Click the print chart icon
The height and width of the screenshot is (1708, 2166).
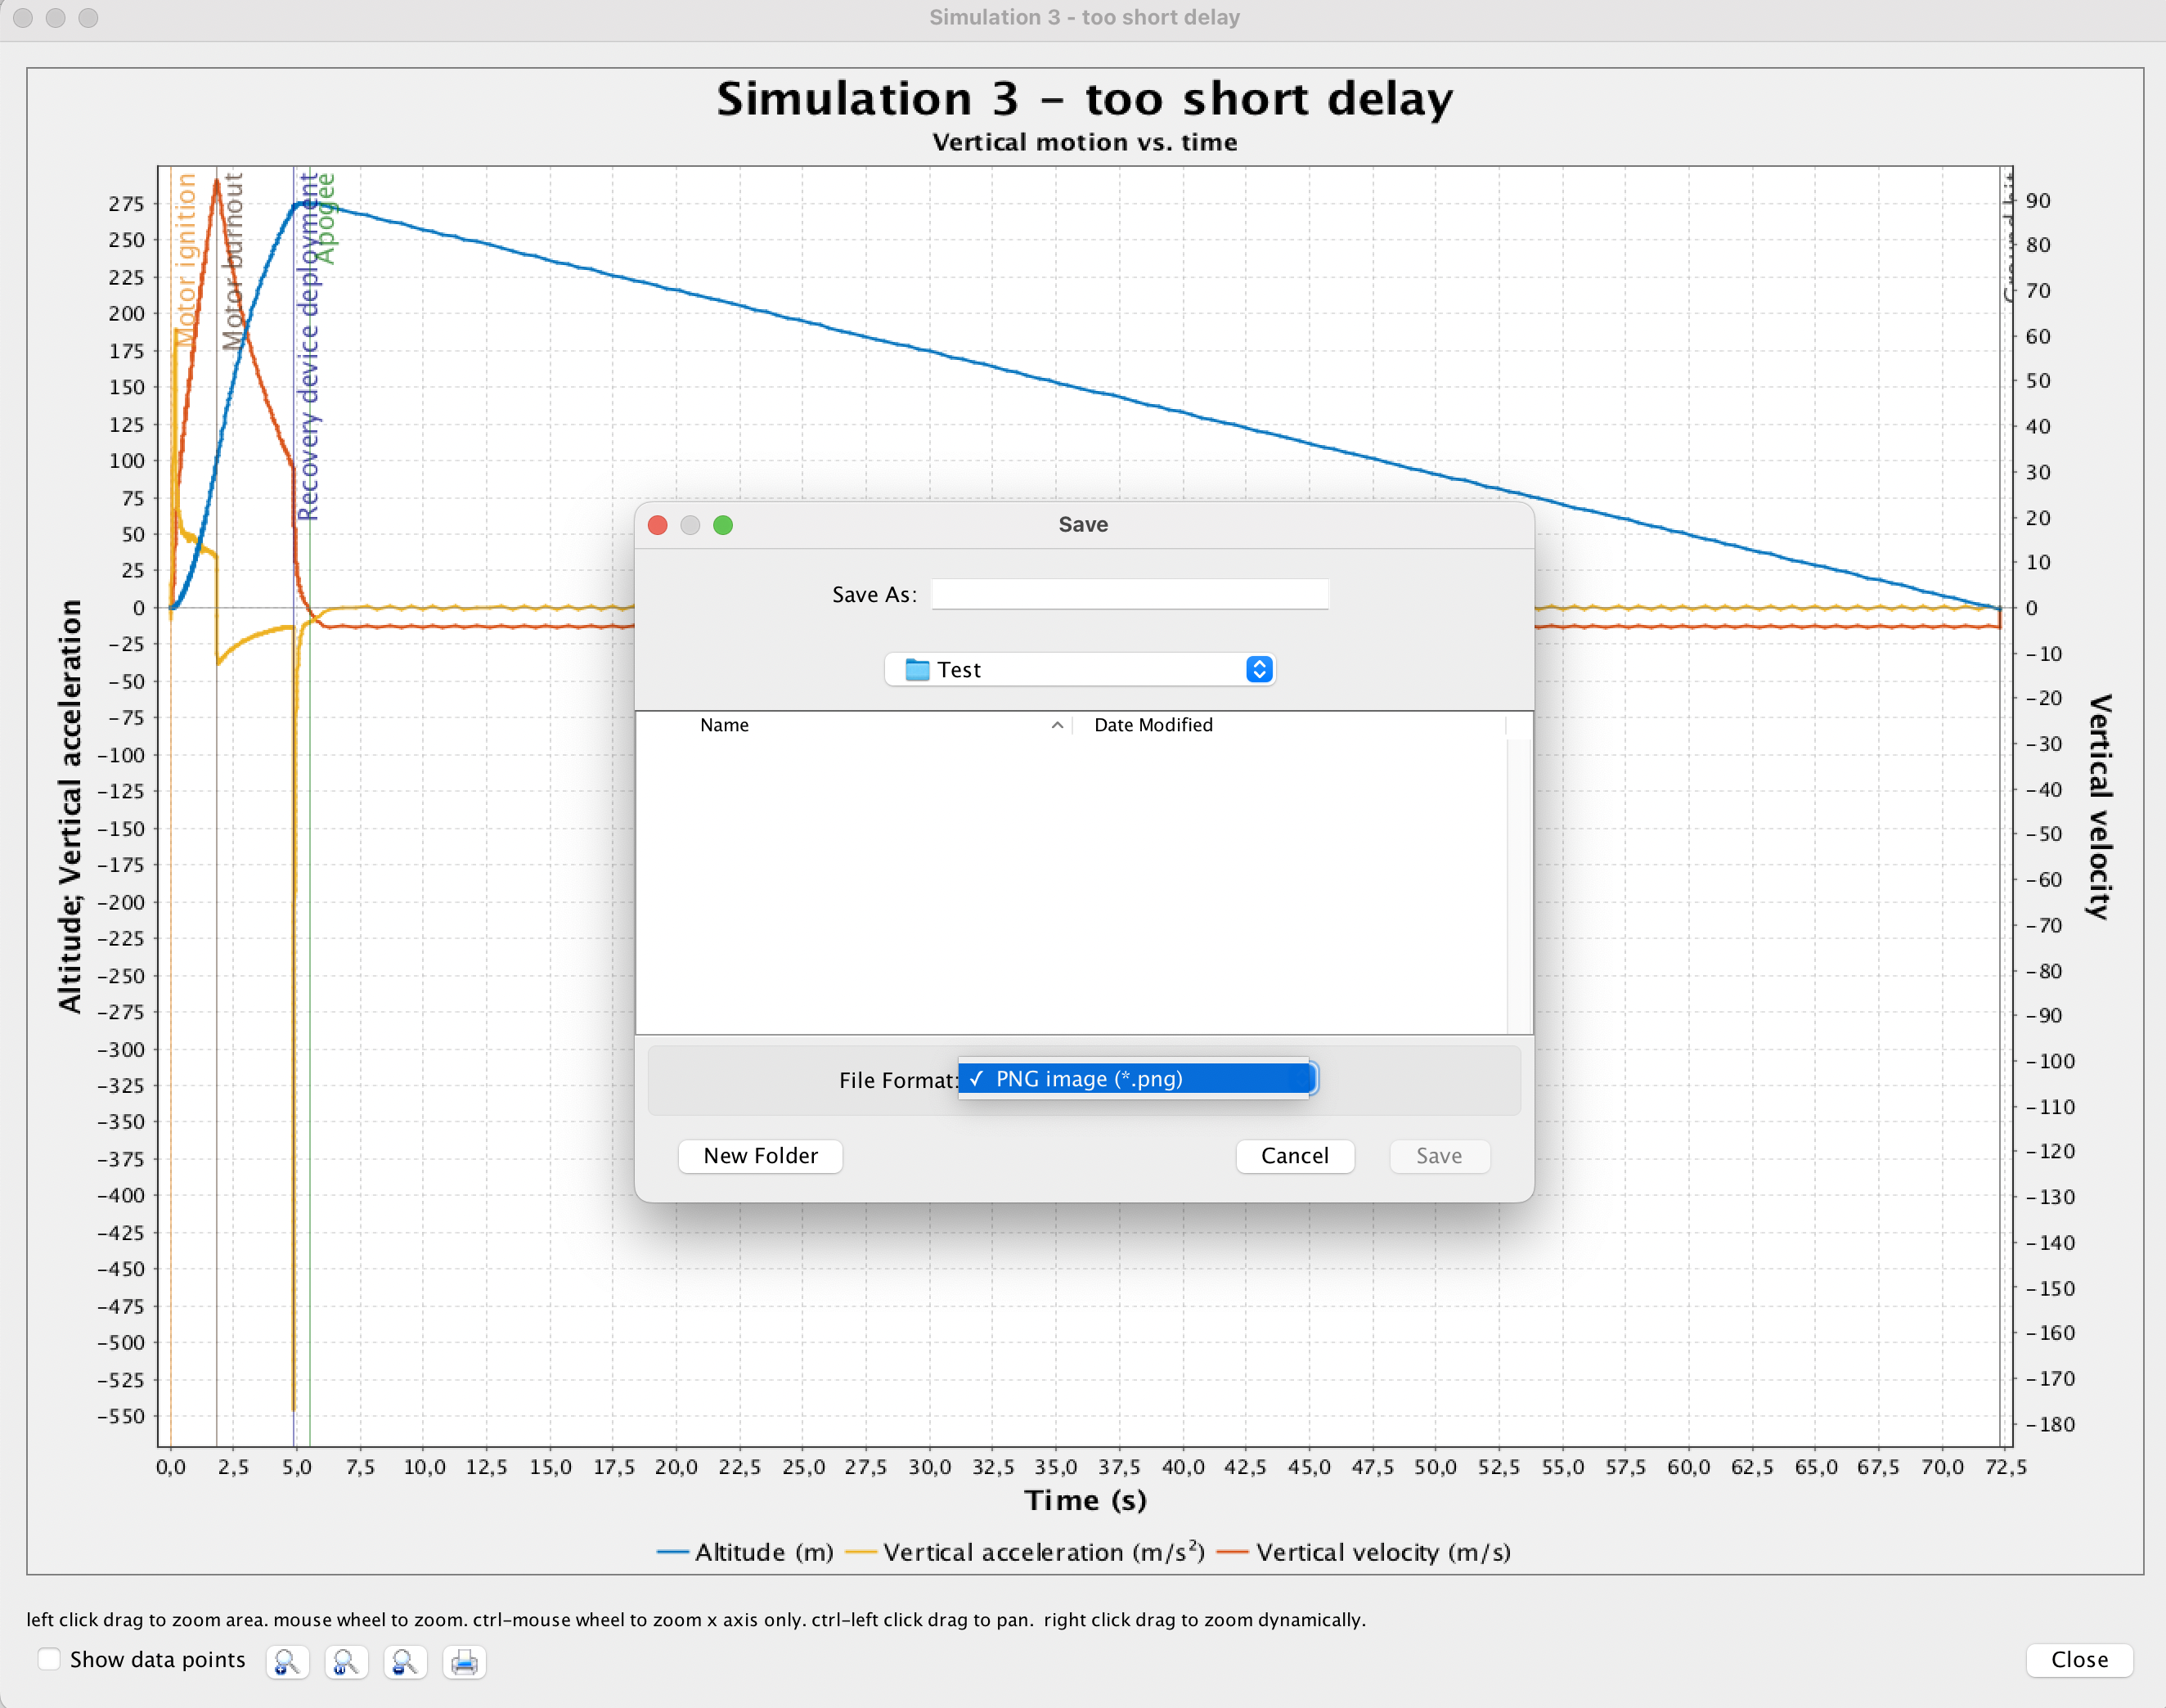pyautogui.click(x=464, y=1662)
